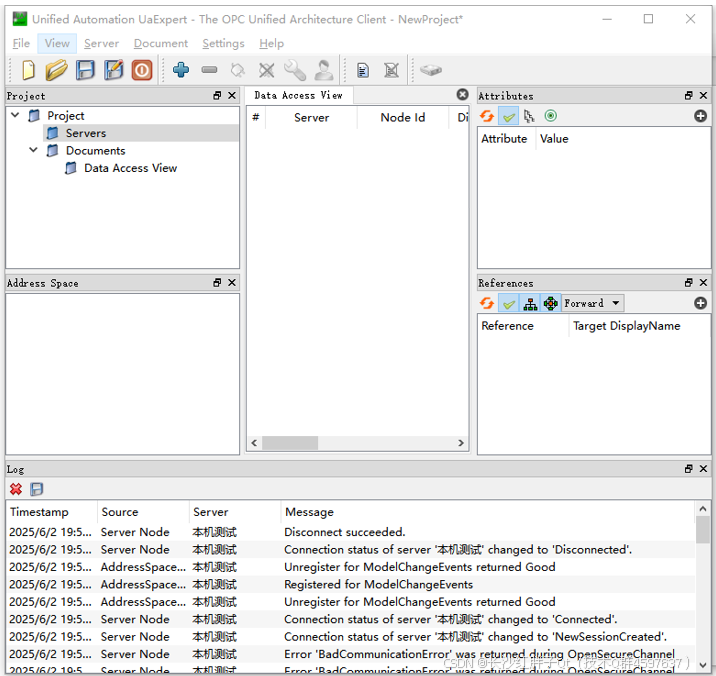Undock the References panel
The width and height of the screenshot is (716, 676).
point(689,282)
